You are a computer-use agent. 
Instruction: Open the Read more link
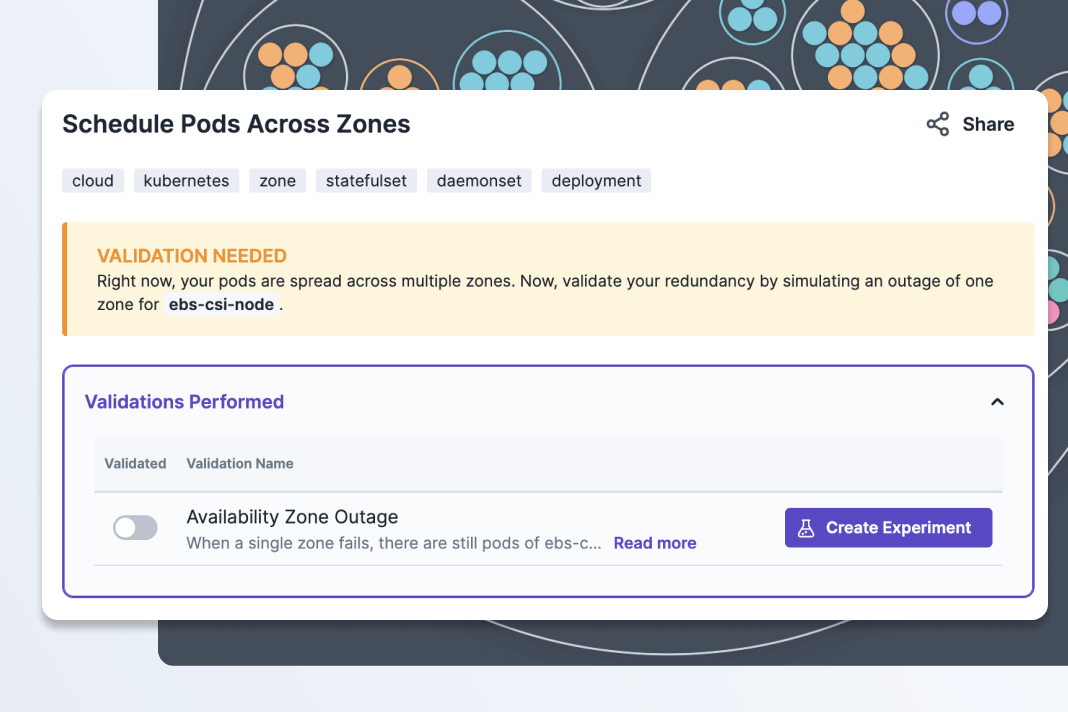tap(655, 543)
